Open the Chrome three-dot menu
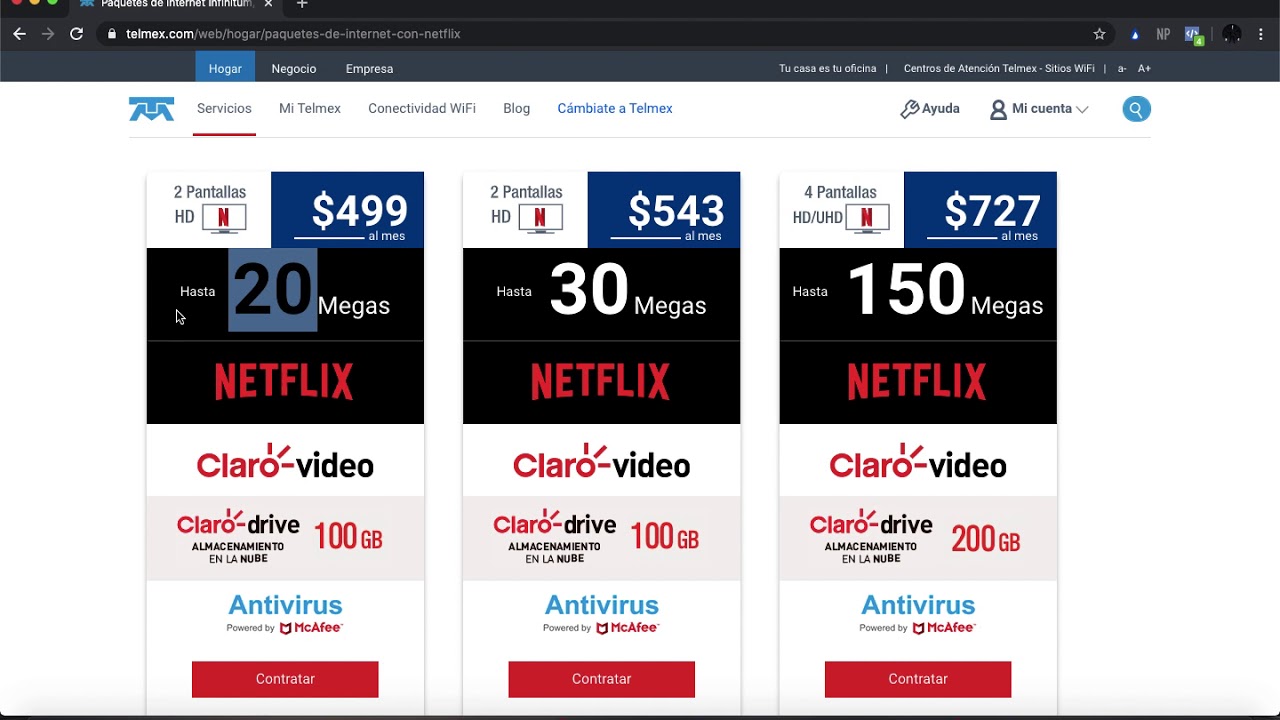This screenshot has height=720, width=1280. point(1262,34)
